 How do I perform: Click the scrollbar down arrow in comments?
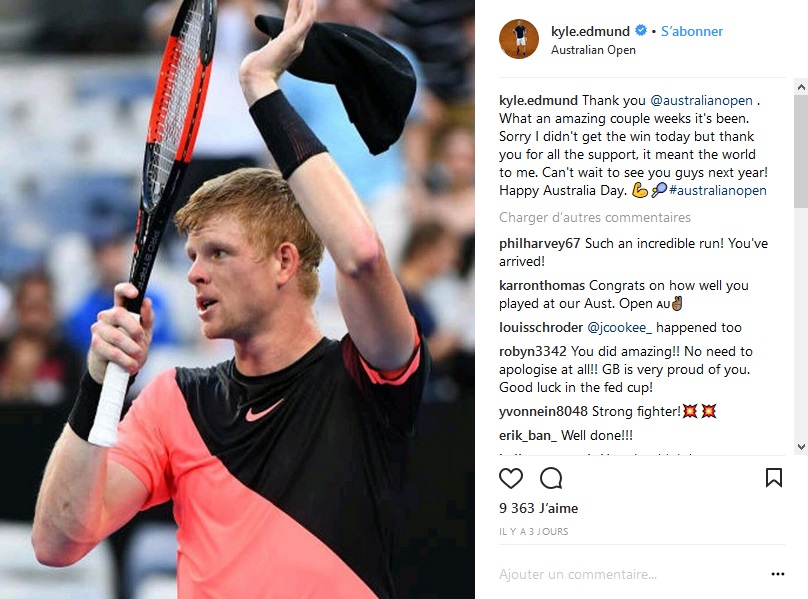(x=801, y=447)
